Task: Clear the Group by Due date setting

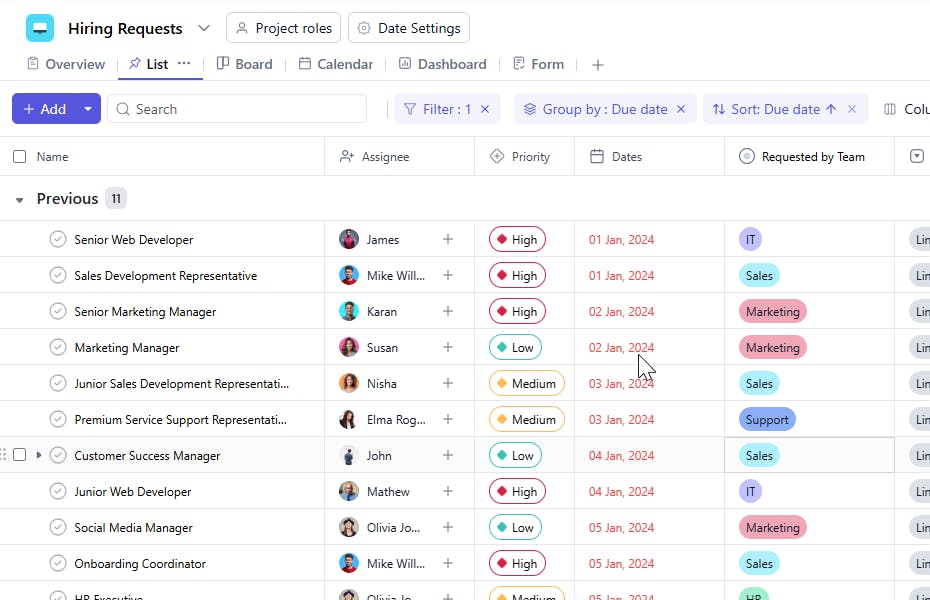Action: click(x=681, y=109)
